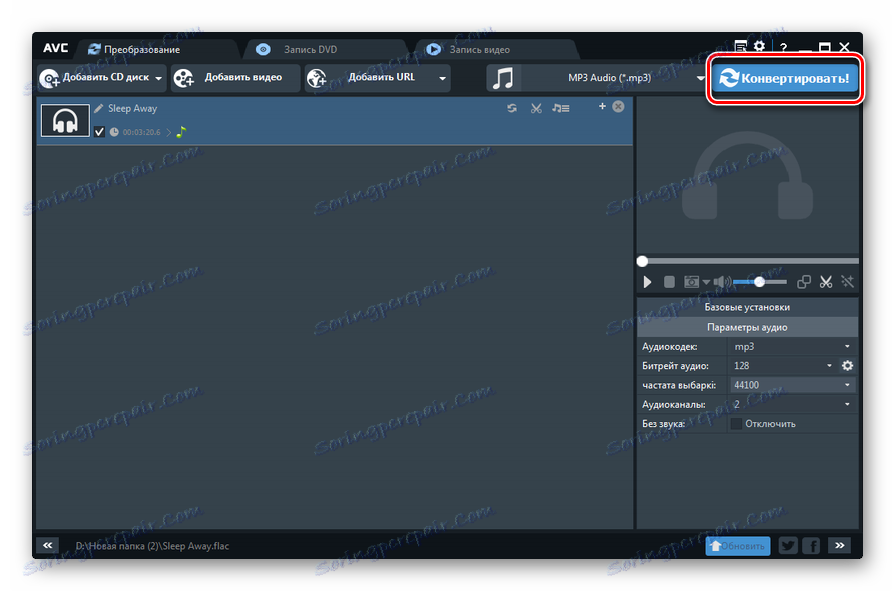Remove Sleep Away with the X icon
Screen dimensions: 895x591
pyautogui.click(x=618, y=107)
